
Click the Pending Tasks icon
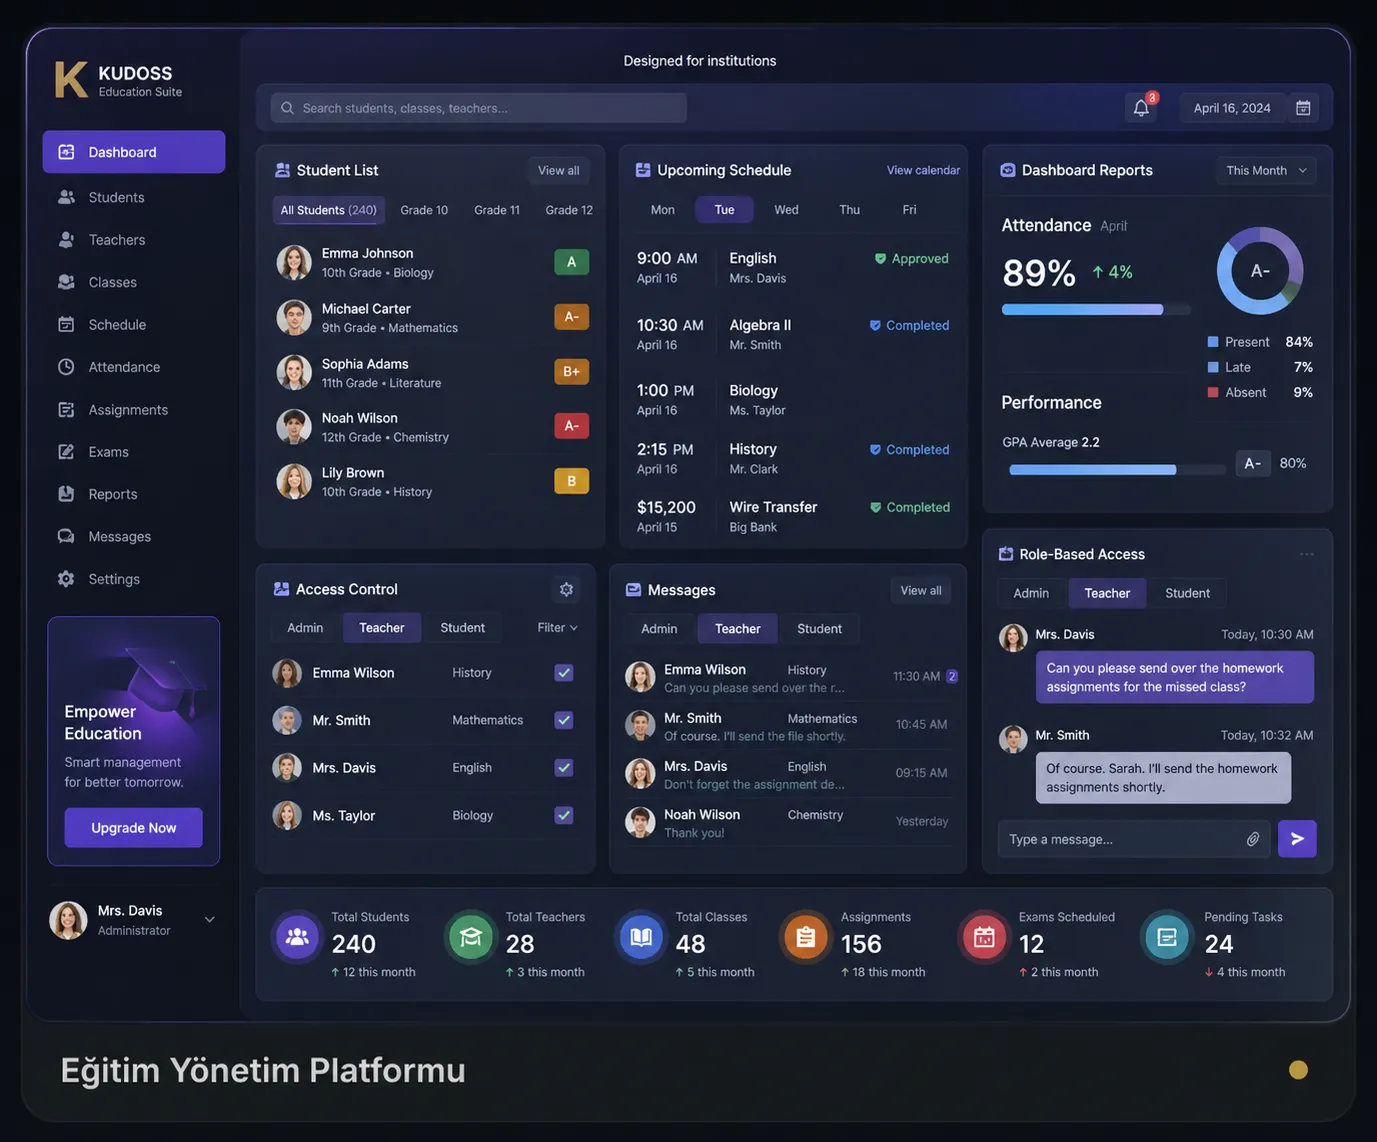1166,937
